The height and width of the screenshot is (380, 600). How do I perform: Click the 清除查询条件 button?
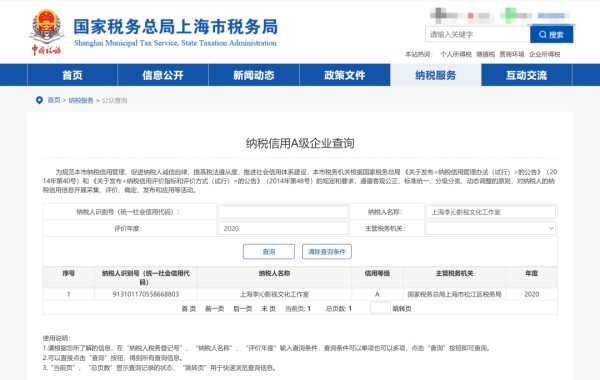[x=327, y=252]
